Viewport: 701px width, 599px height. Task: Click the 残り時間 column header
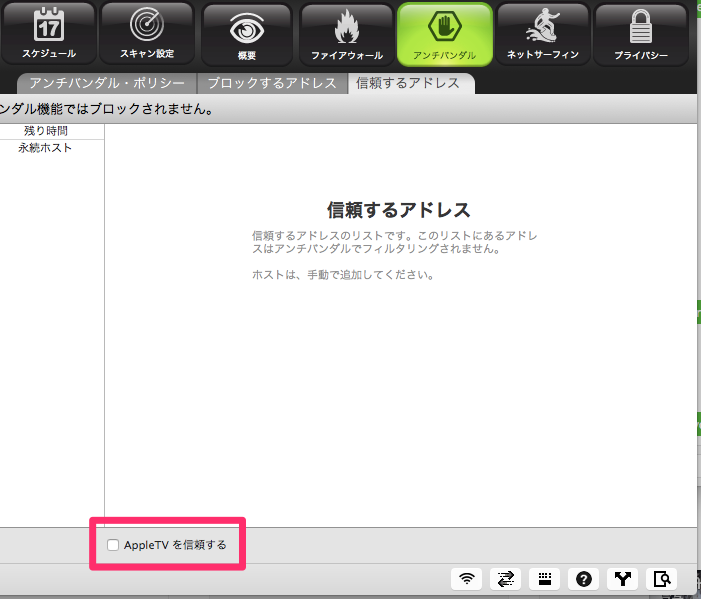pyautogui.click(x=46, y=131)
